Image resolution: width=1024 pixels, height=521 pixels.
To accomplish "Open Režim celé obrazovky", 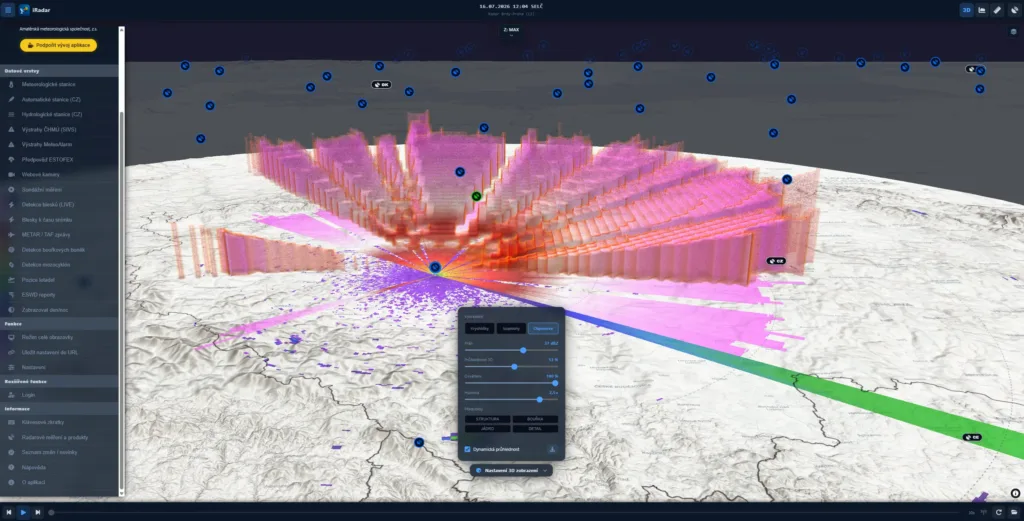I will click(59, 337).
